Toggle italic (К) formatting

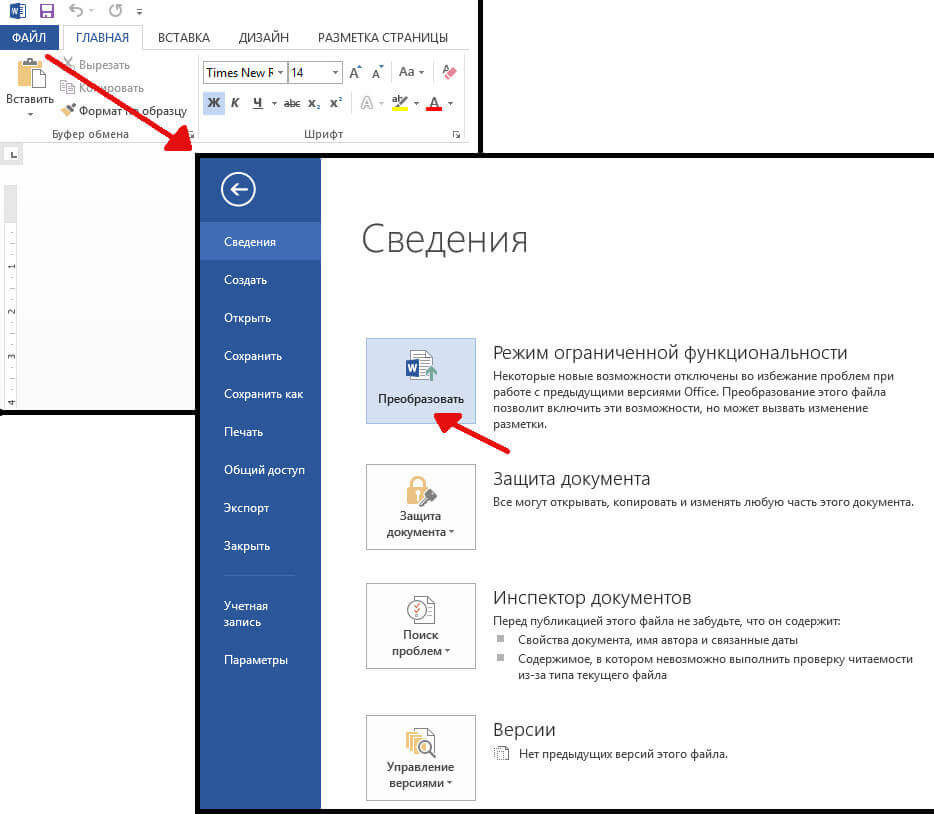click(235, 103)
